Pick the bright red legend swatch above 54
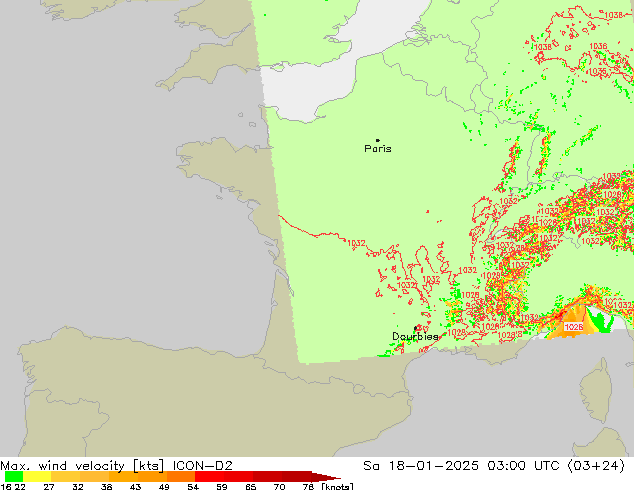Screen dimensions: 634x490 click(209, 476)
